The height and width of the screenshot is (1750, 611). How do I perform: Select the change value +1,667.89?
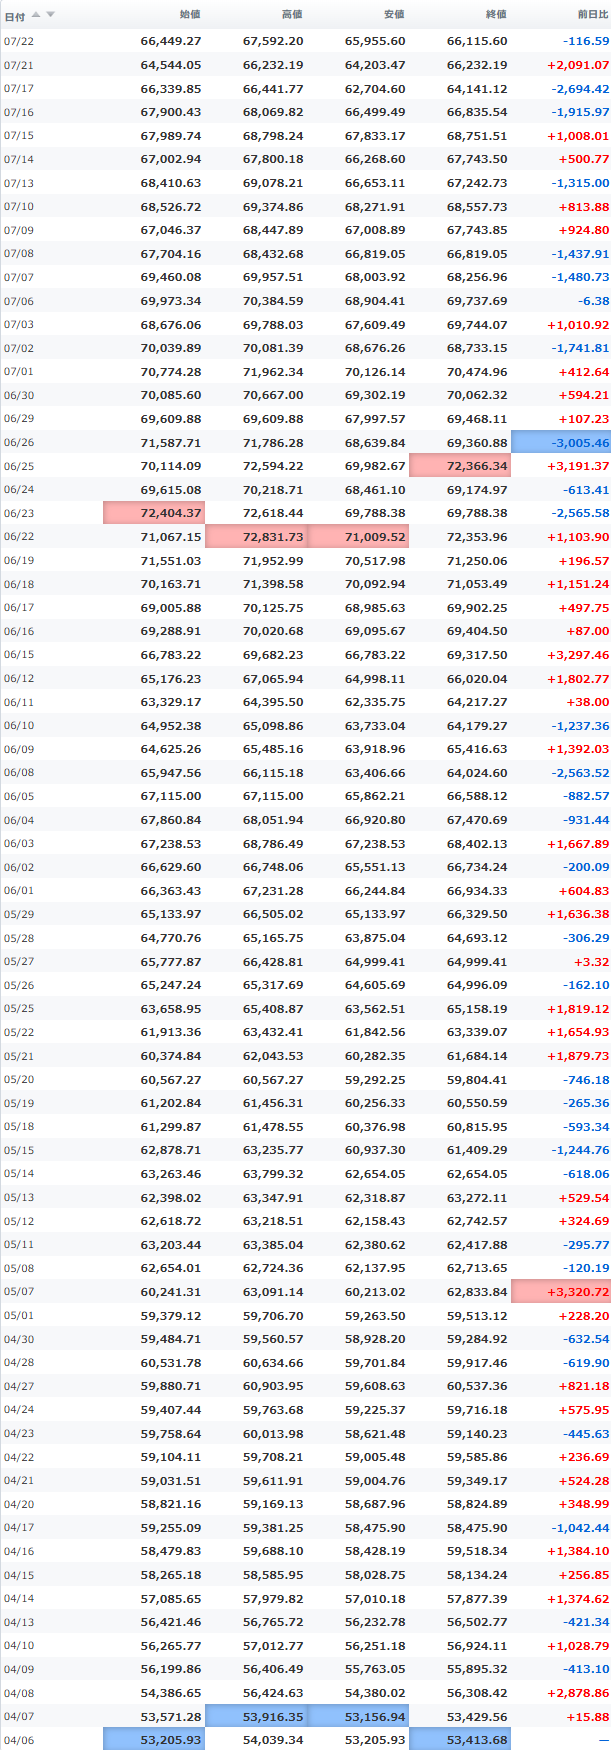coord(578,844)
